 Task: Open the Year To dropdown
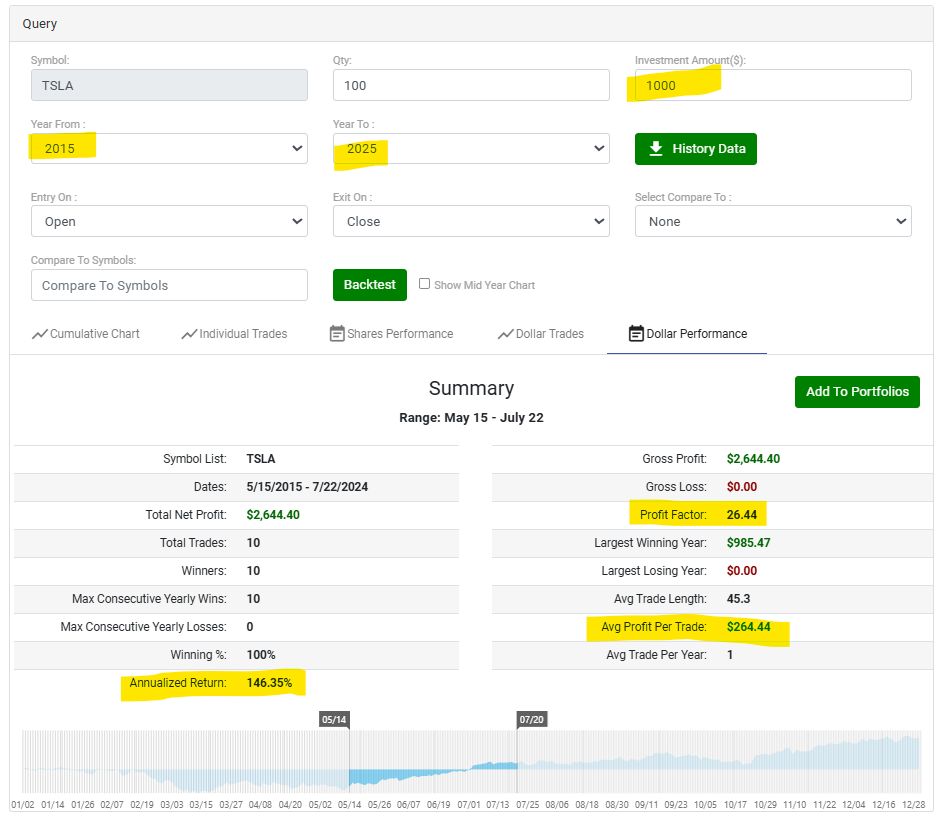[471, 149]
